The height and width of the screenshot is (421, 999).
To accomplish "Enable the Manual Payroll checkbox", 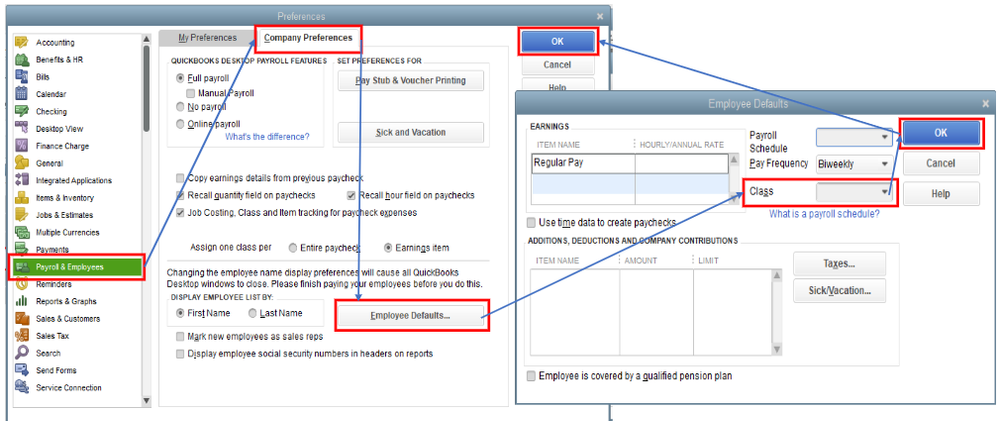I will pos(190,93).
